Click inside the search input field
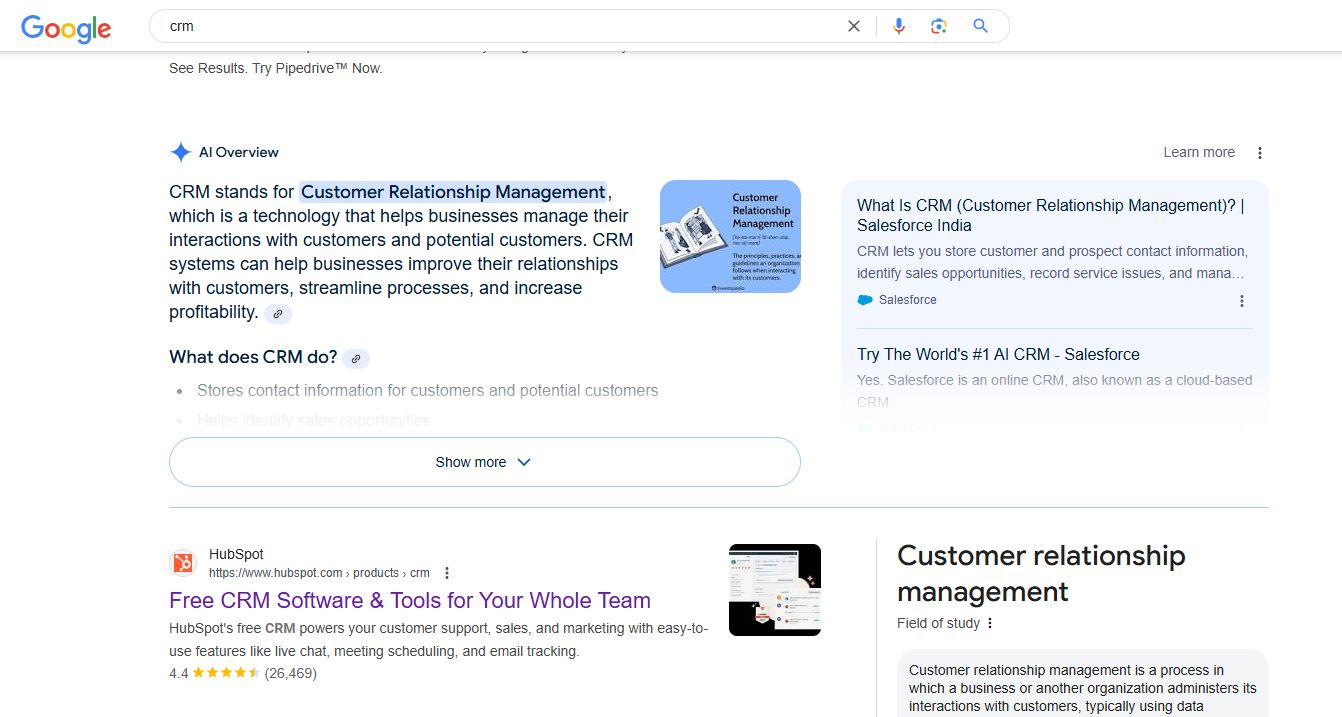The width and height of the screenshot is (1342, 717). click(x=450, y=26)
